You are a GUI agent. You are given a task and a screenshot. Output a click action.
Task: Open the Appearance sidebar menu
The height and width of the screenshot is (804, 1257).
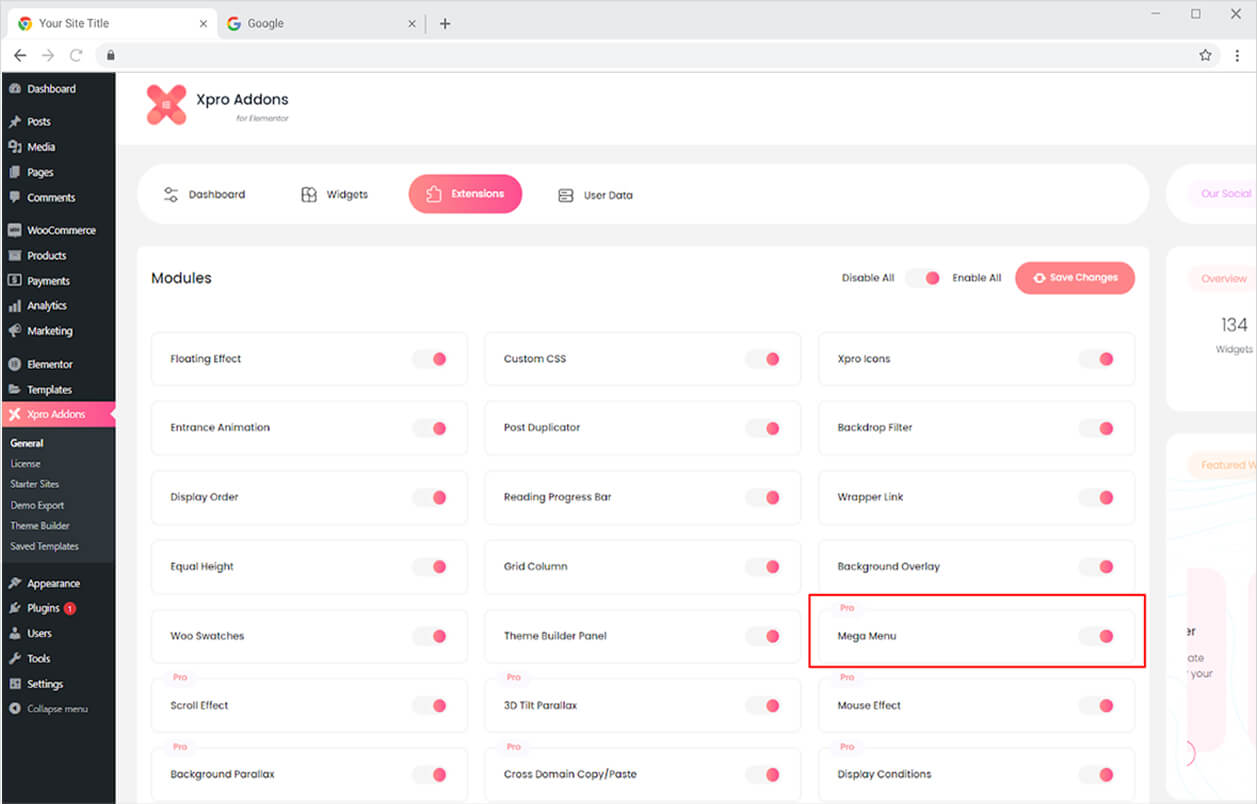click(52, 584)
